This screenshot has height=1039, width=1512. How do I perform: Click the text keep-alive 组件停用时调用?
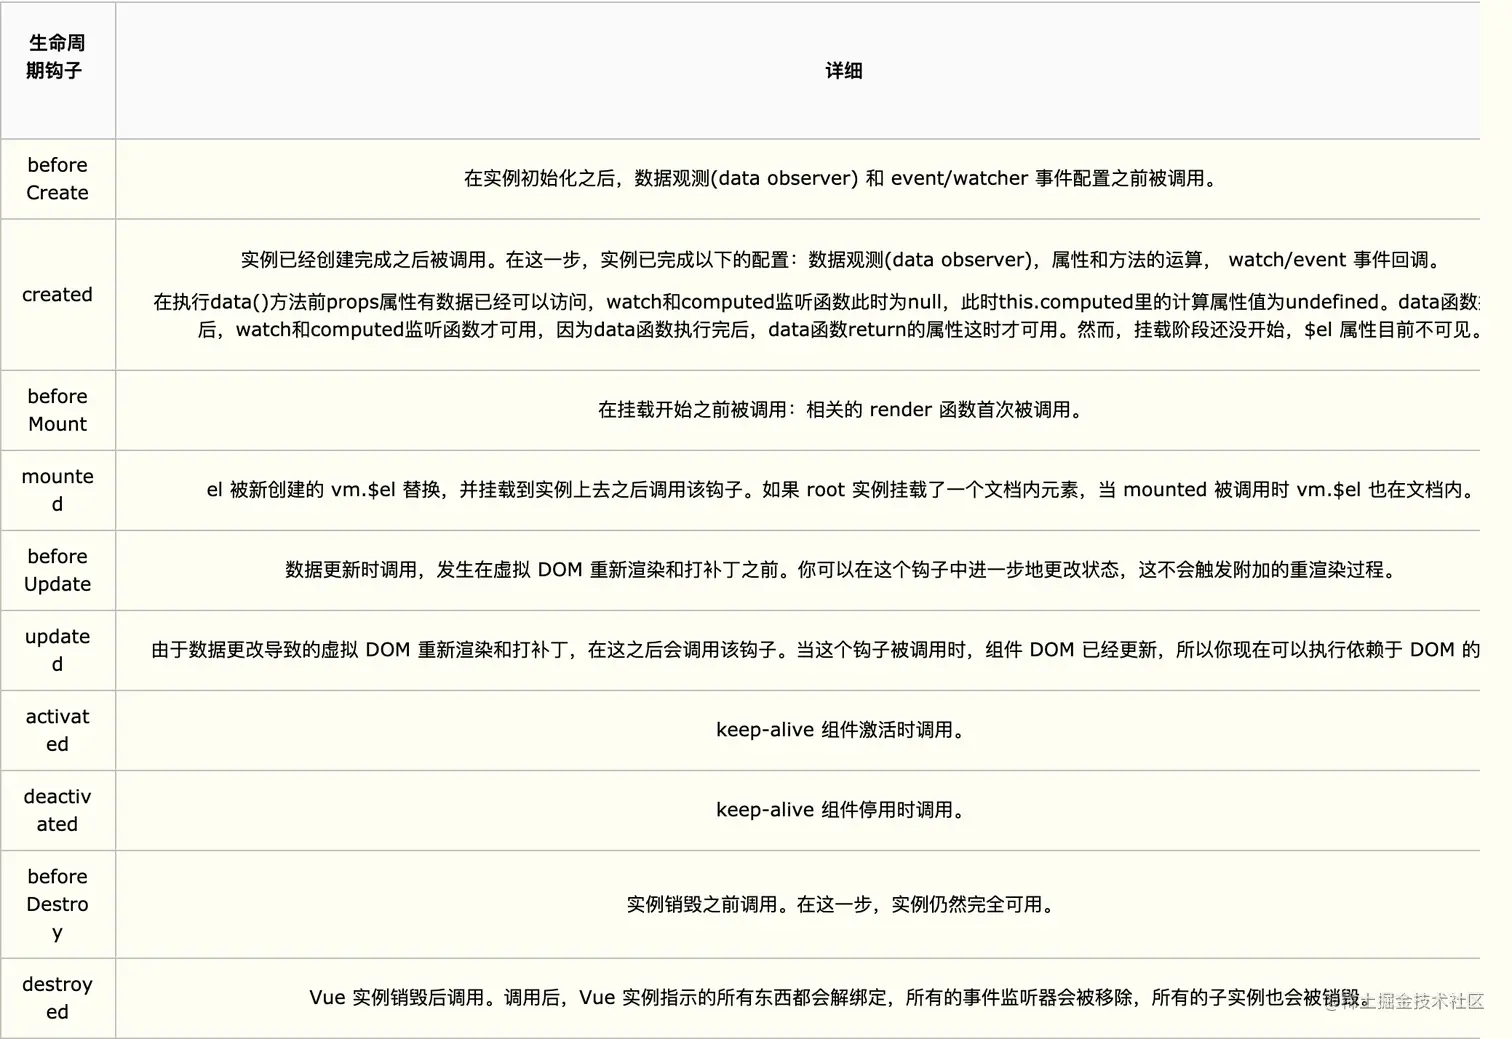click(843, 810)
